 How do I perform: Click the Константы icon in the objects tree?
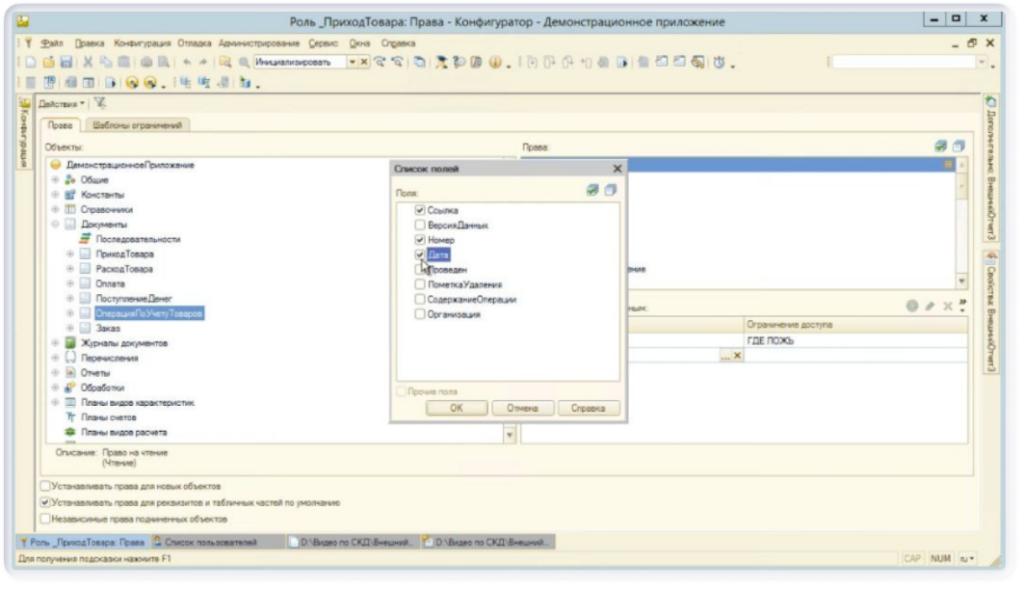tap(72, 194)
